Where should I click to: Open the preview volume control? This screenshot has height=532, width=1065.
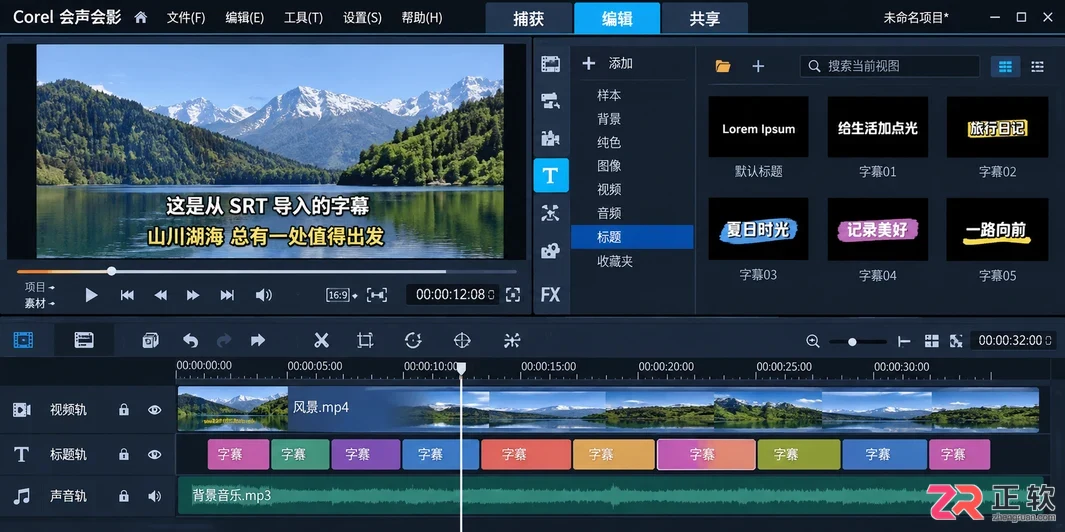[264, 295]
